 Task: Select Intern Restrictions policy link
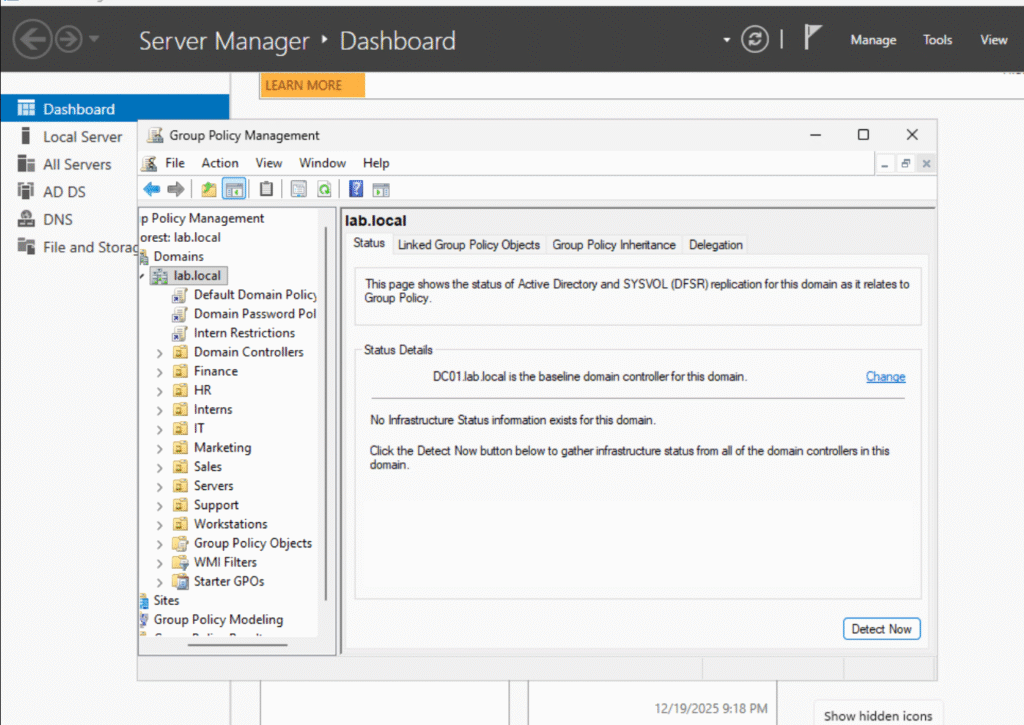pyautogui.click(x=244, y=333)
